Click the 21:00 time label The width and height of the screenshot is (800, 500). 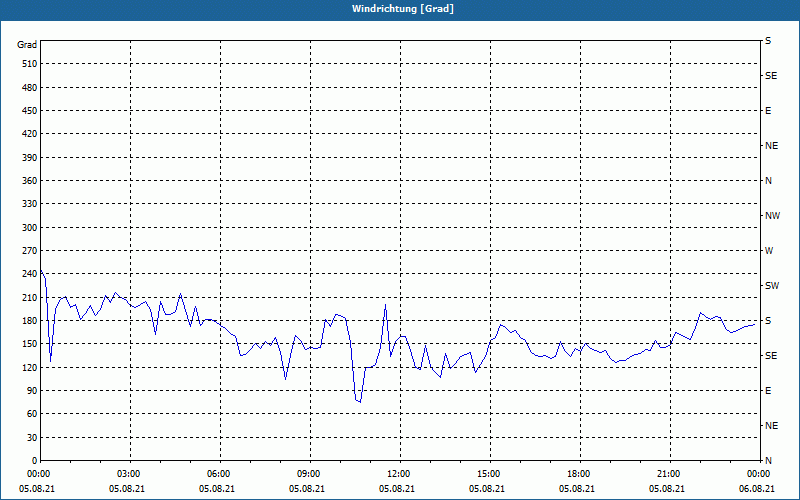tap(668, 474)
